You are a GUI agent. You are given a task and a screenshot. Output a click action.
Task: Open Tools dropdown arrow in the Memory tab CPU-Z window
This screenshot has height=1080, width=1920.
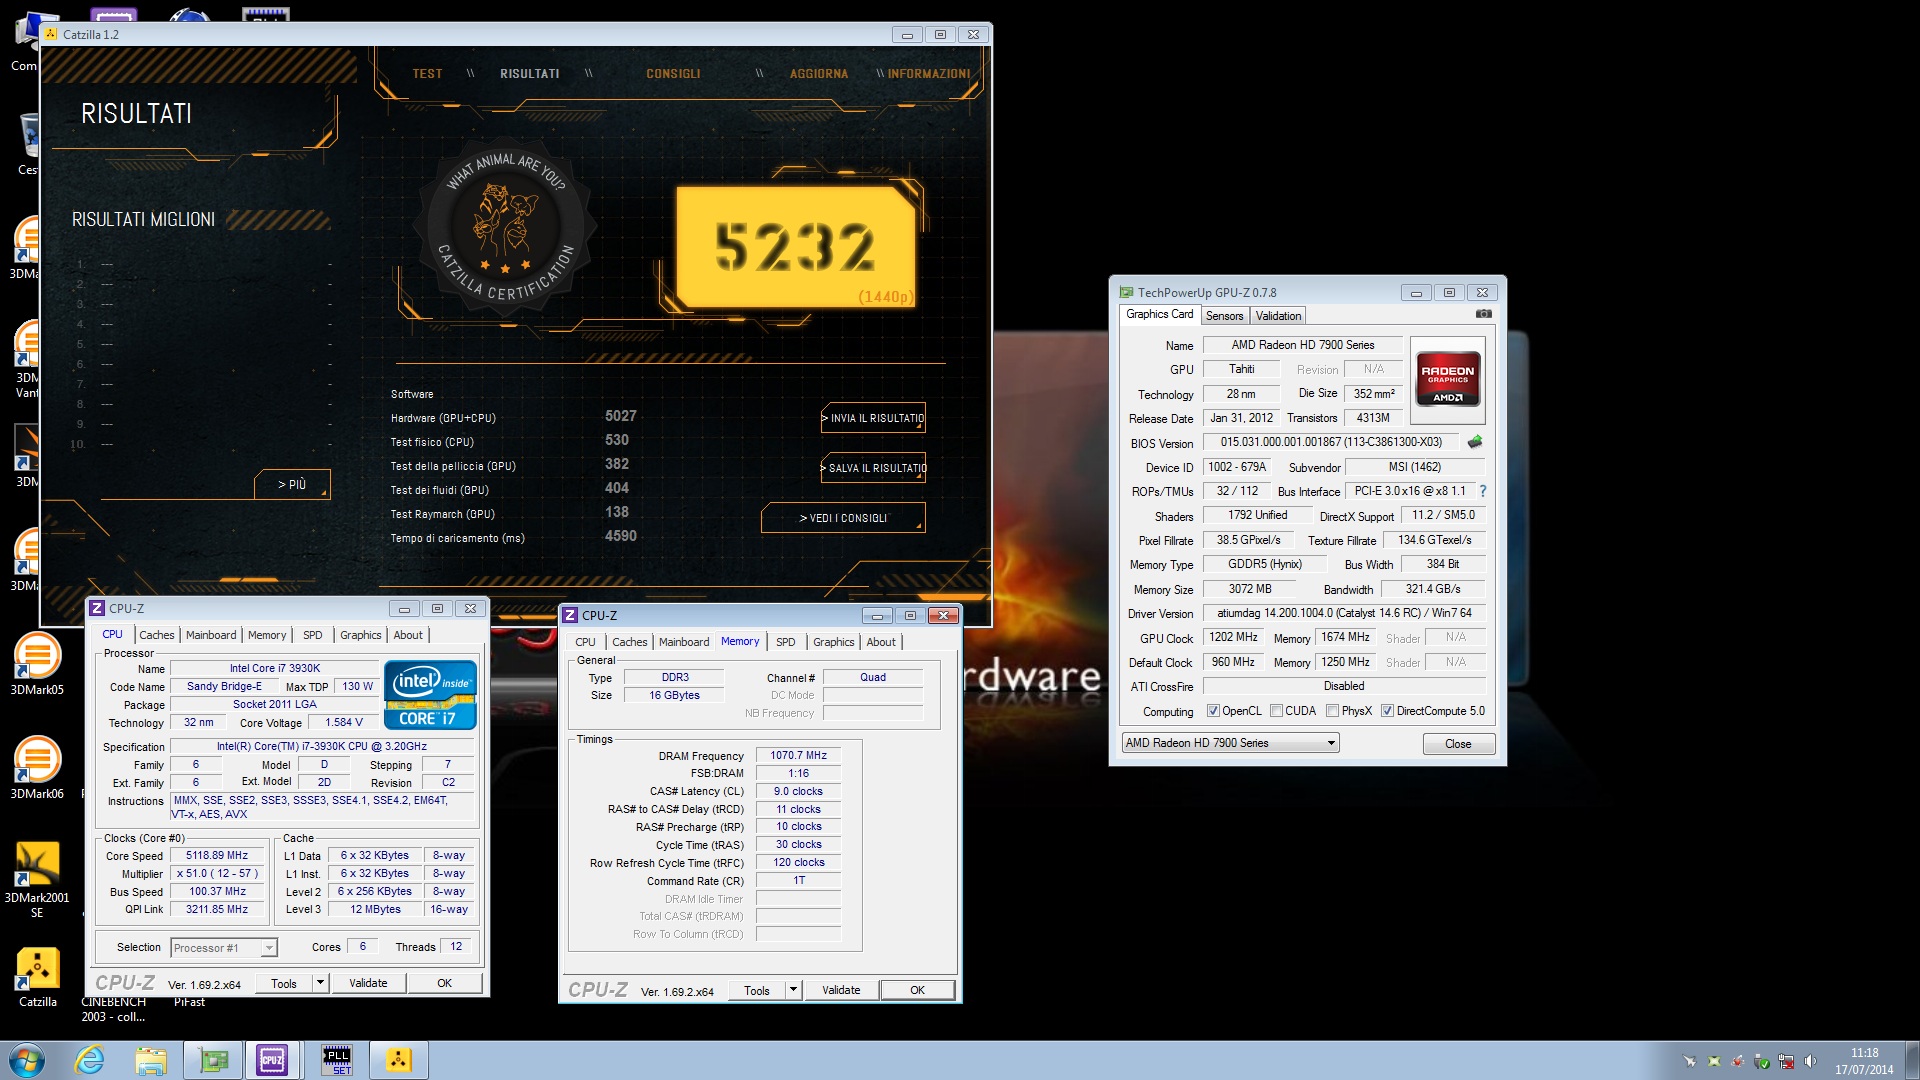pyautogui.click(x=793, y=990)
